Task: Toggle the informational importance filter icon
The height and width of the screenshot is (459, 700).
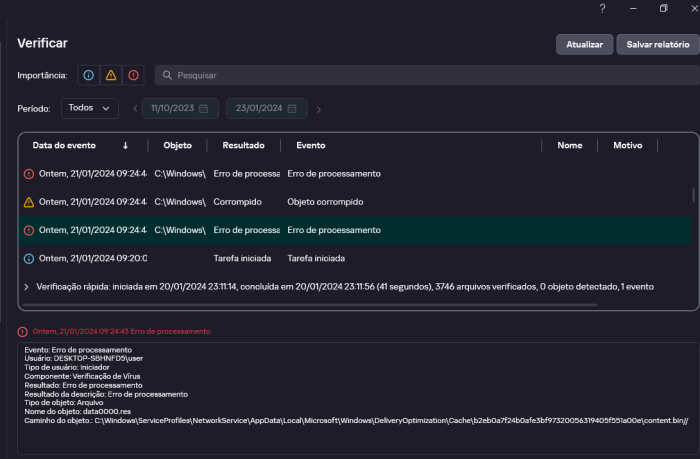Action: pyautogui.click(x=89, y=75)
